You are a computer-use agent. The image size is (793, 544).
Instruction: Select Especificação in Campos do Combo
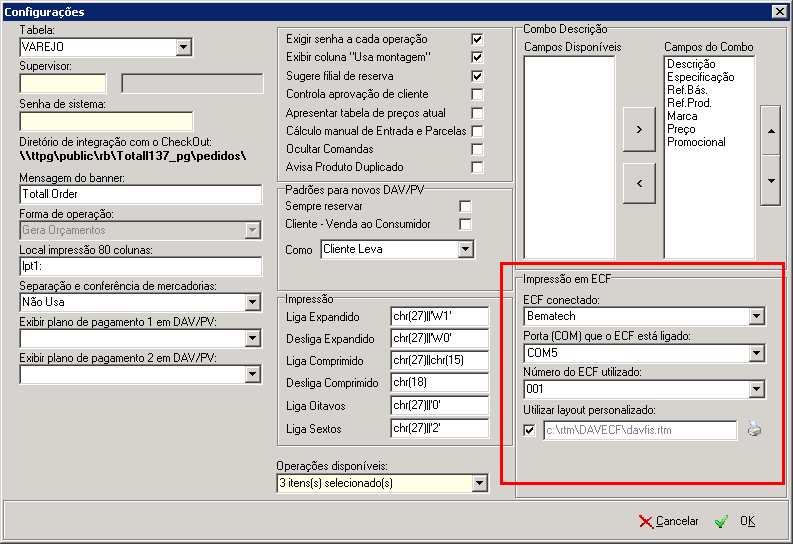[x=700, y=77]
